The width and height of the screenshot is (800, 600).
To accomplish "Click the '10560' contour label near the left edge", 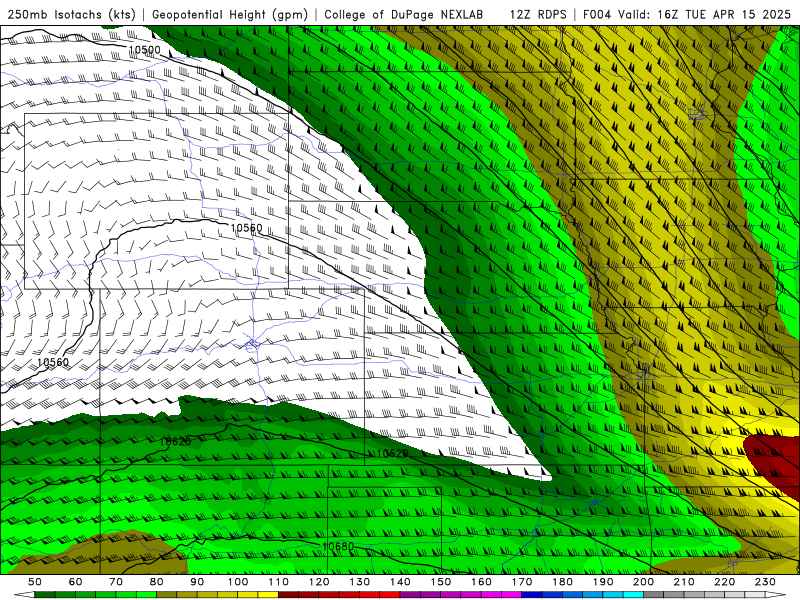I will 53,362.
